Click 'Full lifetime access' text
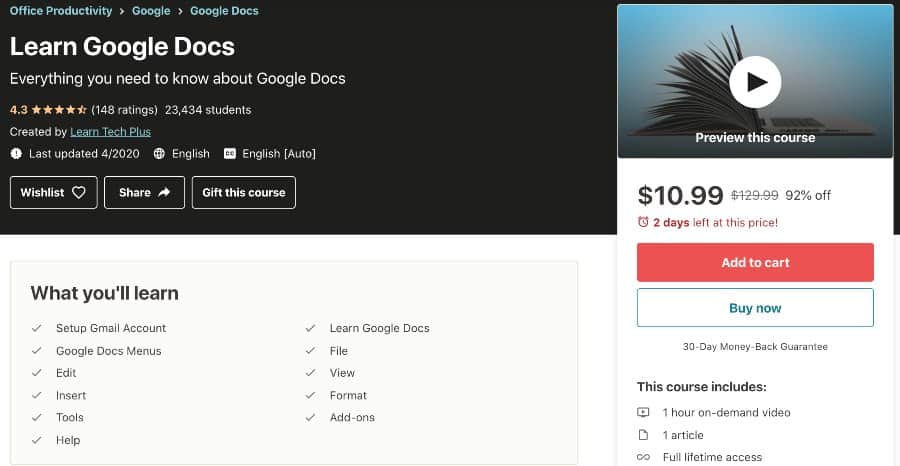 pyautogui.click(x=712, y=457)
